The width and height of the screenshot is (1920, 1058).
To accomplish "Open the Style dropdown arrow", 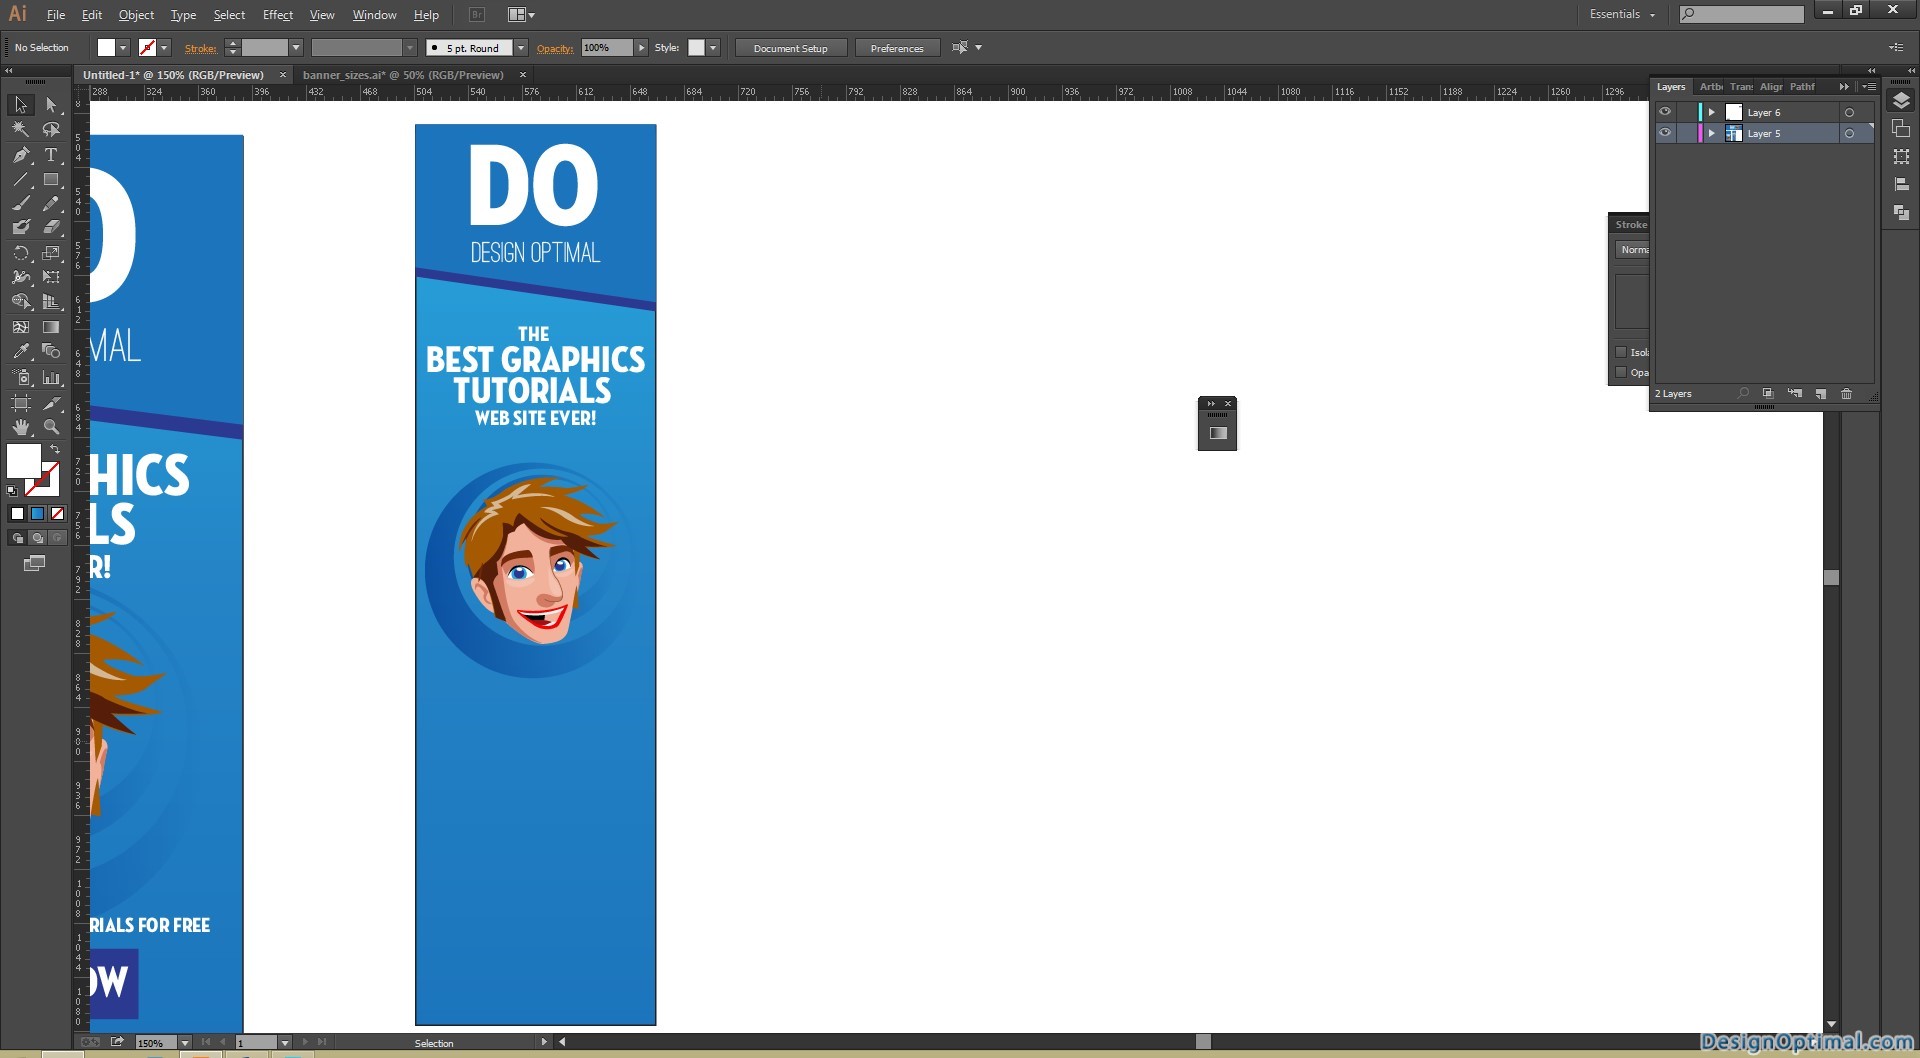I will 713,48.
